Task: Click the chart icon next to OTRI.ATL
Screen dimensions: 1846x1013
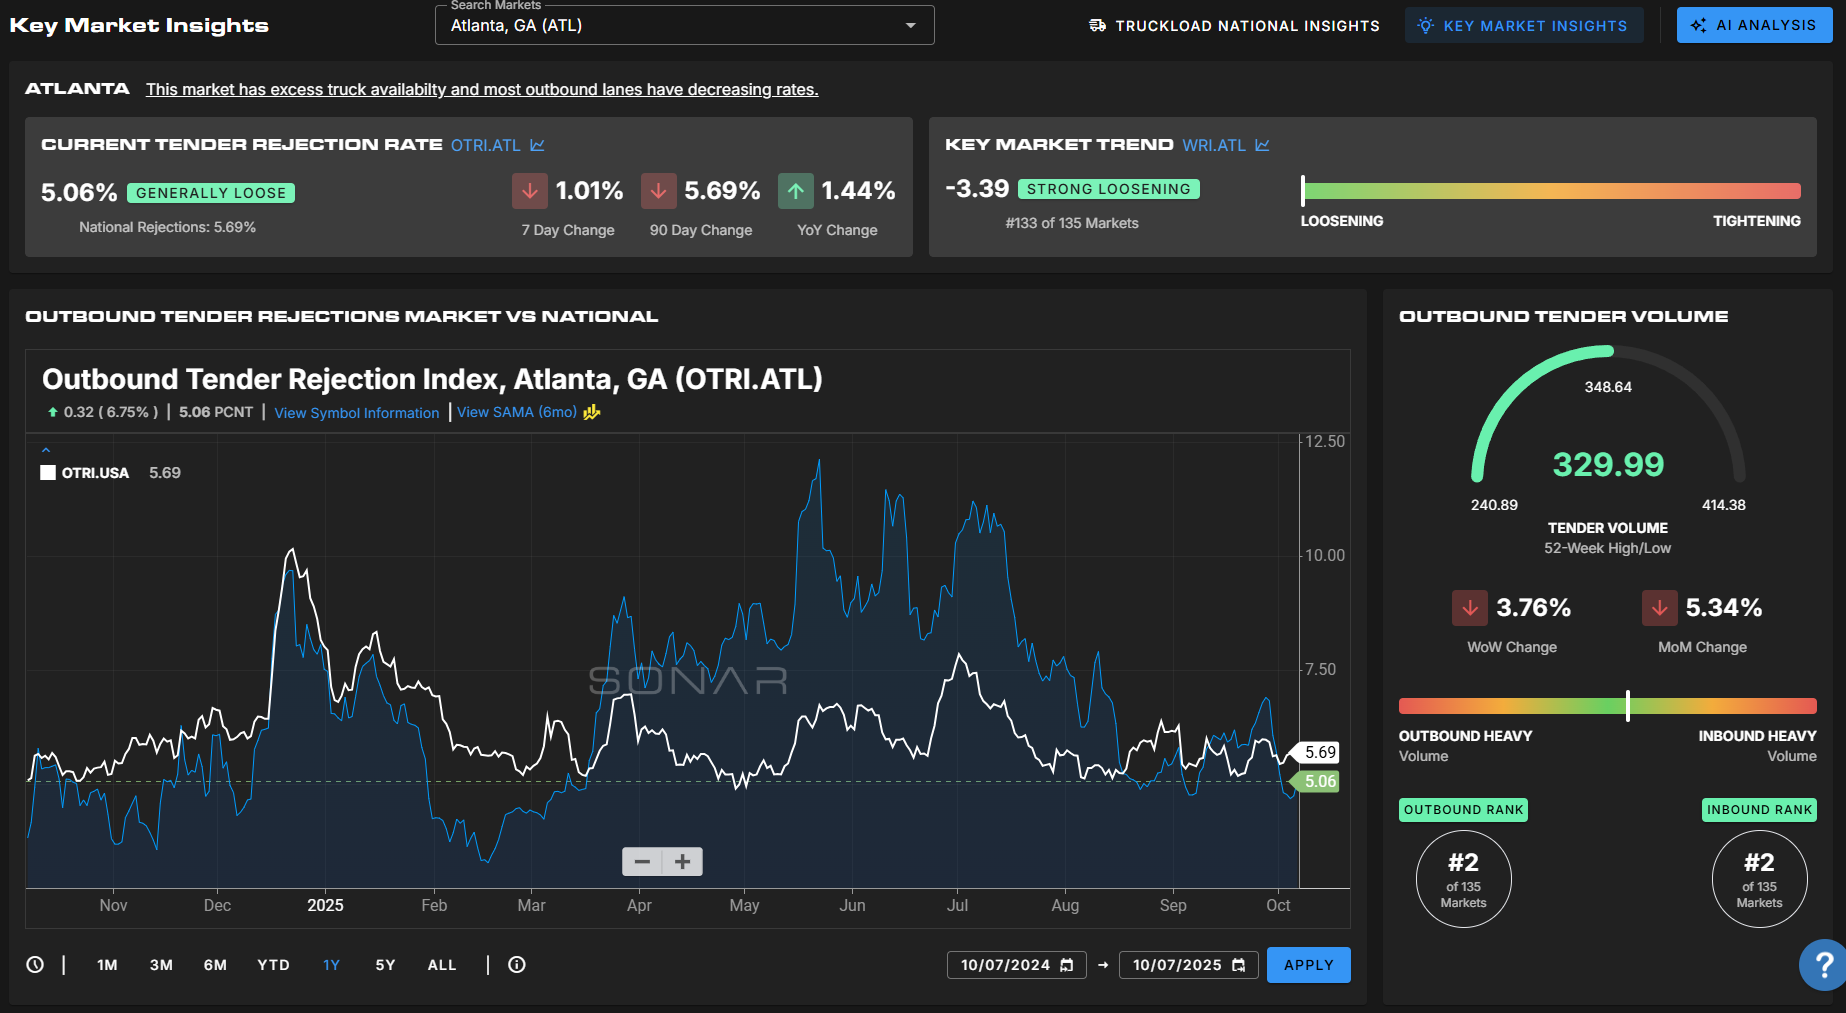Action: click(537, 145)
